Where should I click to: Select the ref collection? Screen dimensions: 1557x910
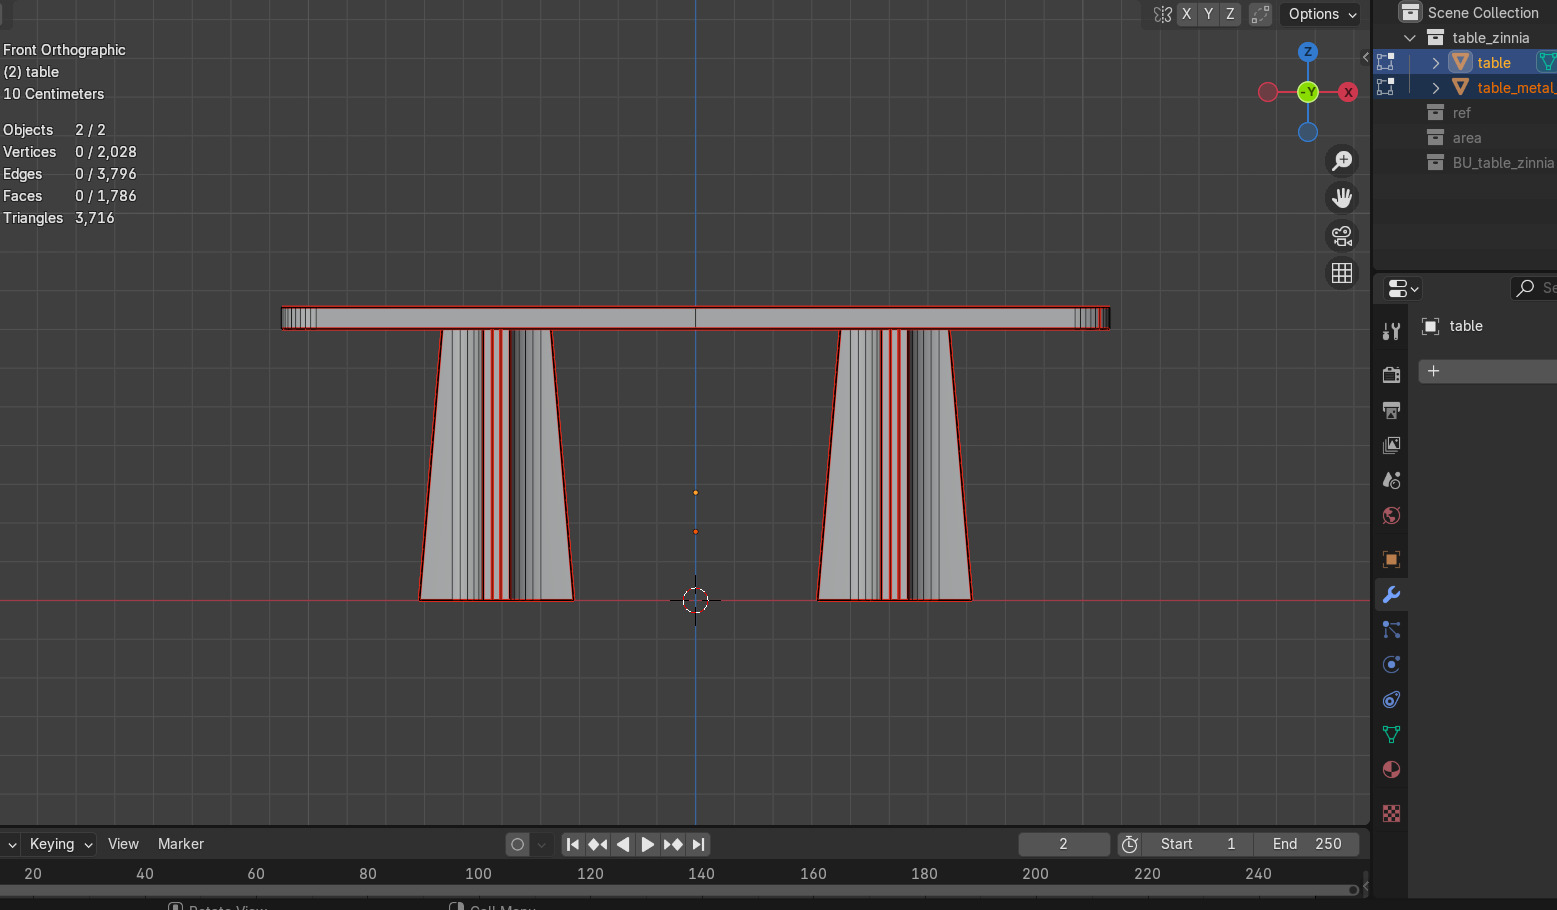1461,112
